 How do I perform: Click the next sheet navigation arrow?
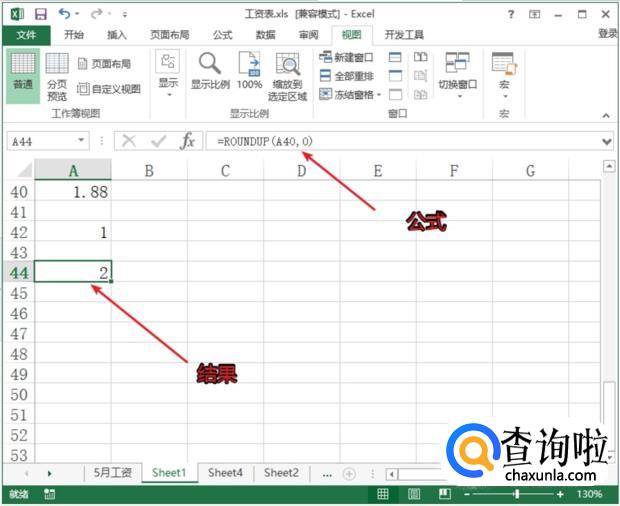pyautogui.click(x=49, y=473)
